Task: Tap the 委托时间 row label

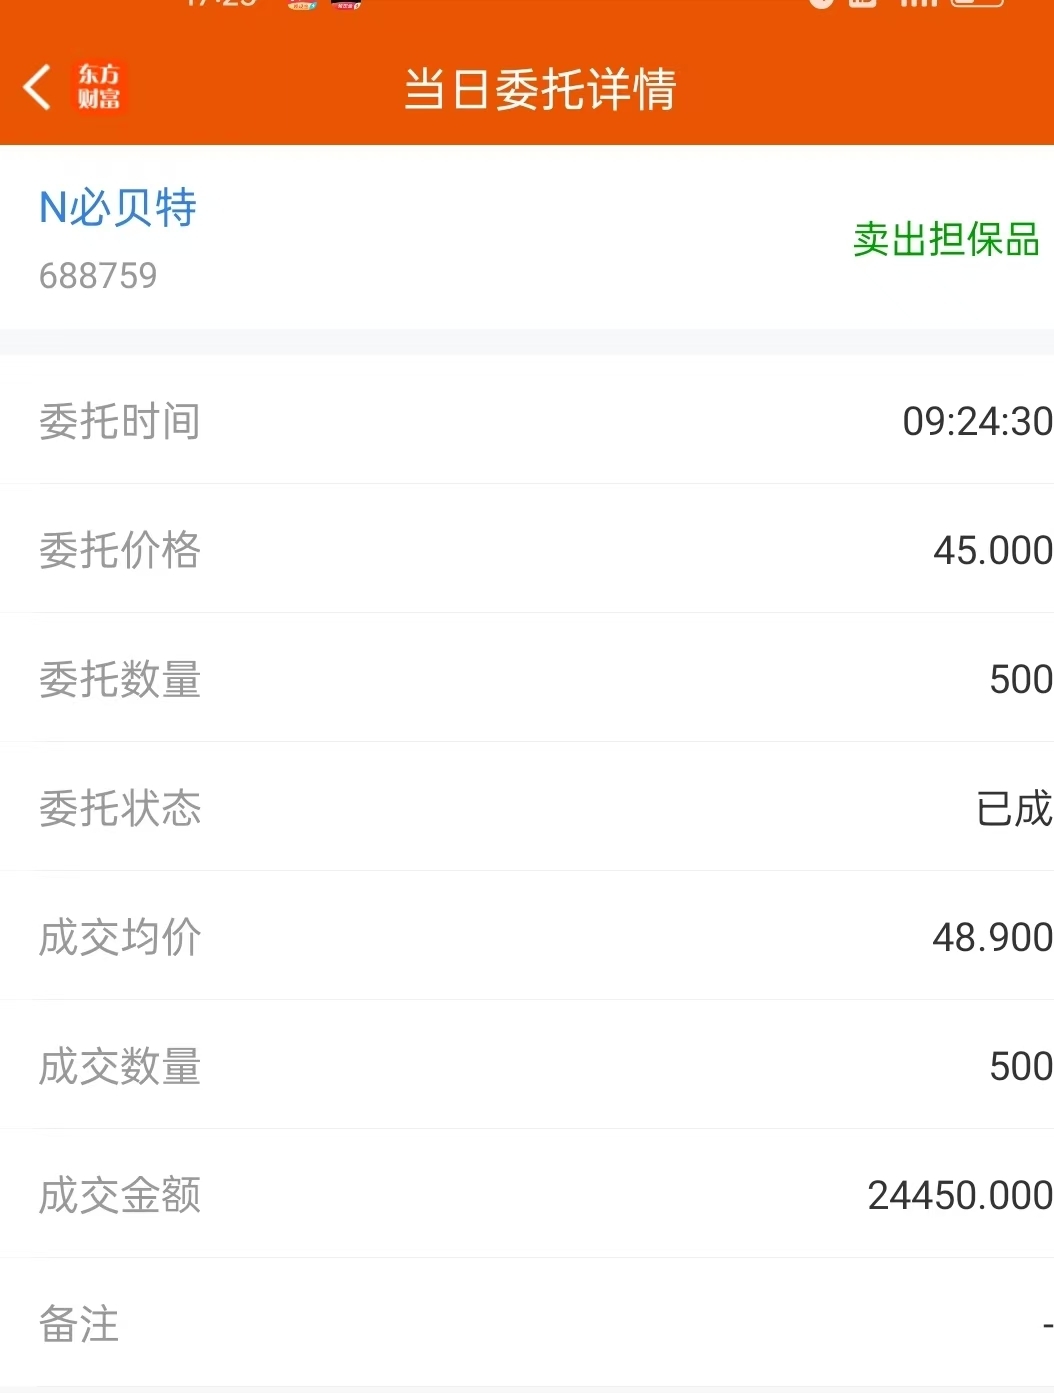Action: (120, 421)
